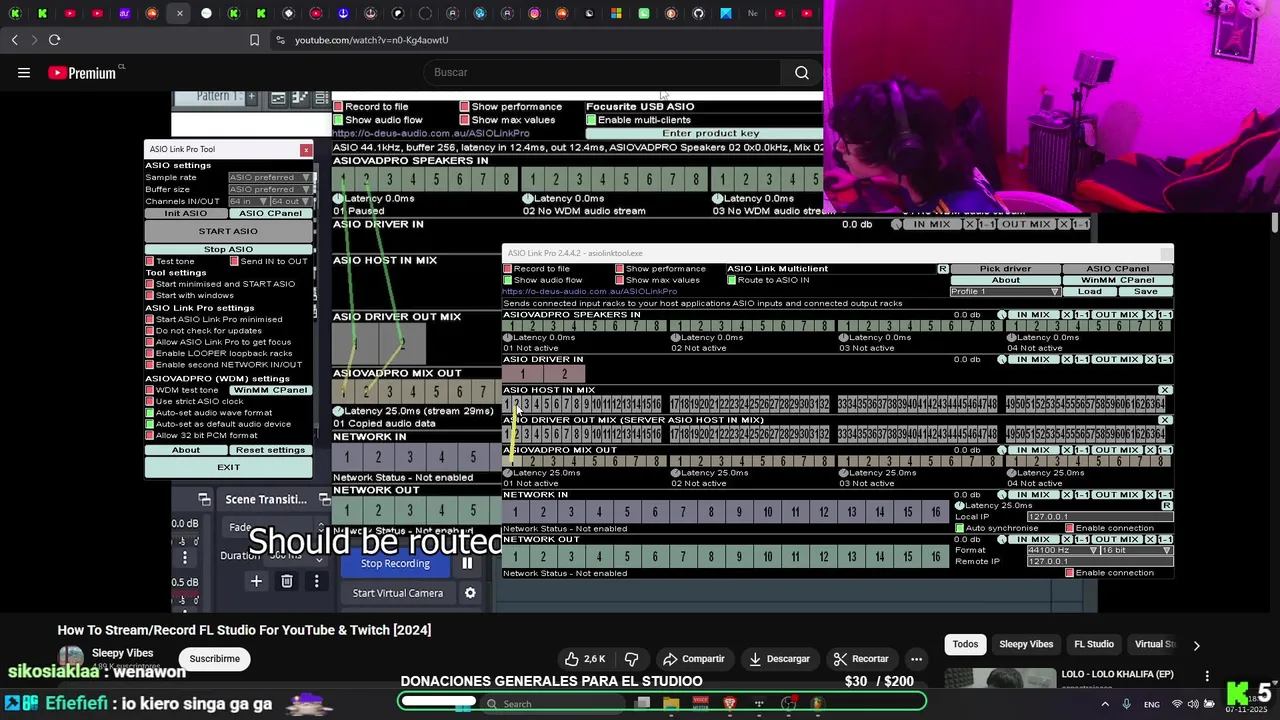
Task: Adjust the ASIOVADPRO SPEAKERS IN volume knob
Action: pos(1002,315)
